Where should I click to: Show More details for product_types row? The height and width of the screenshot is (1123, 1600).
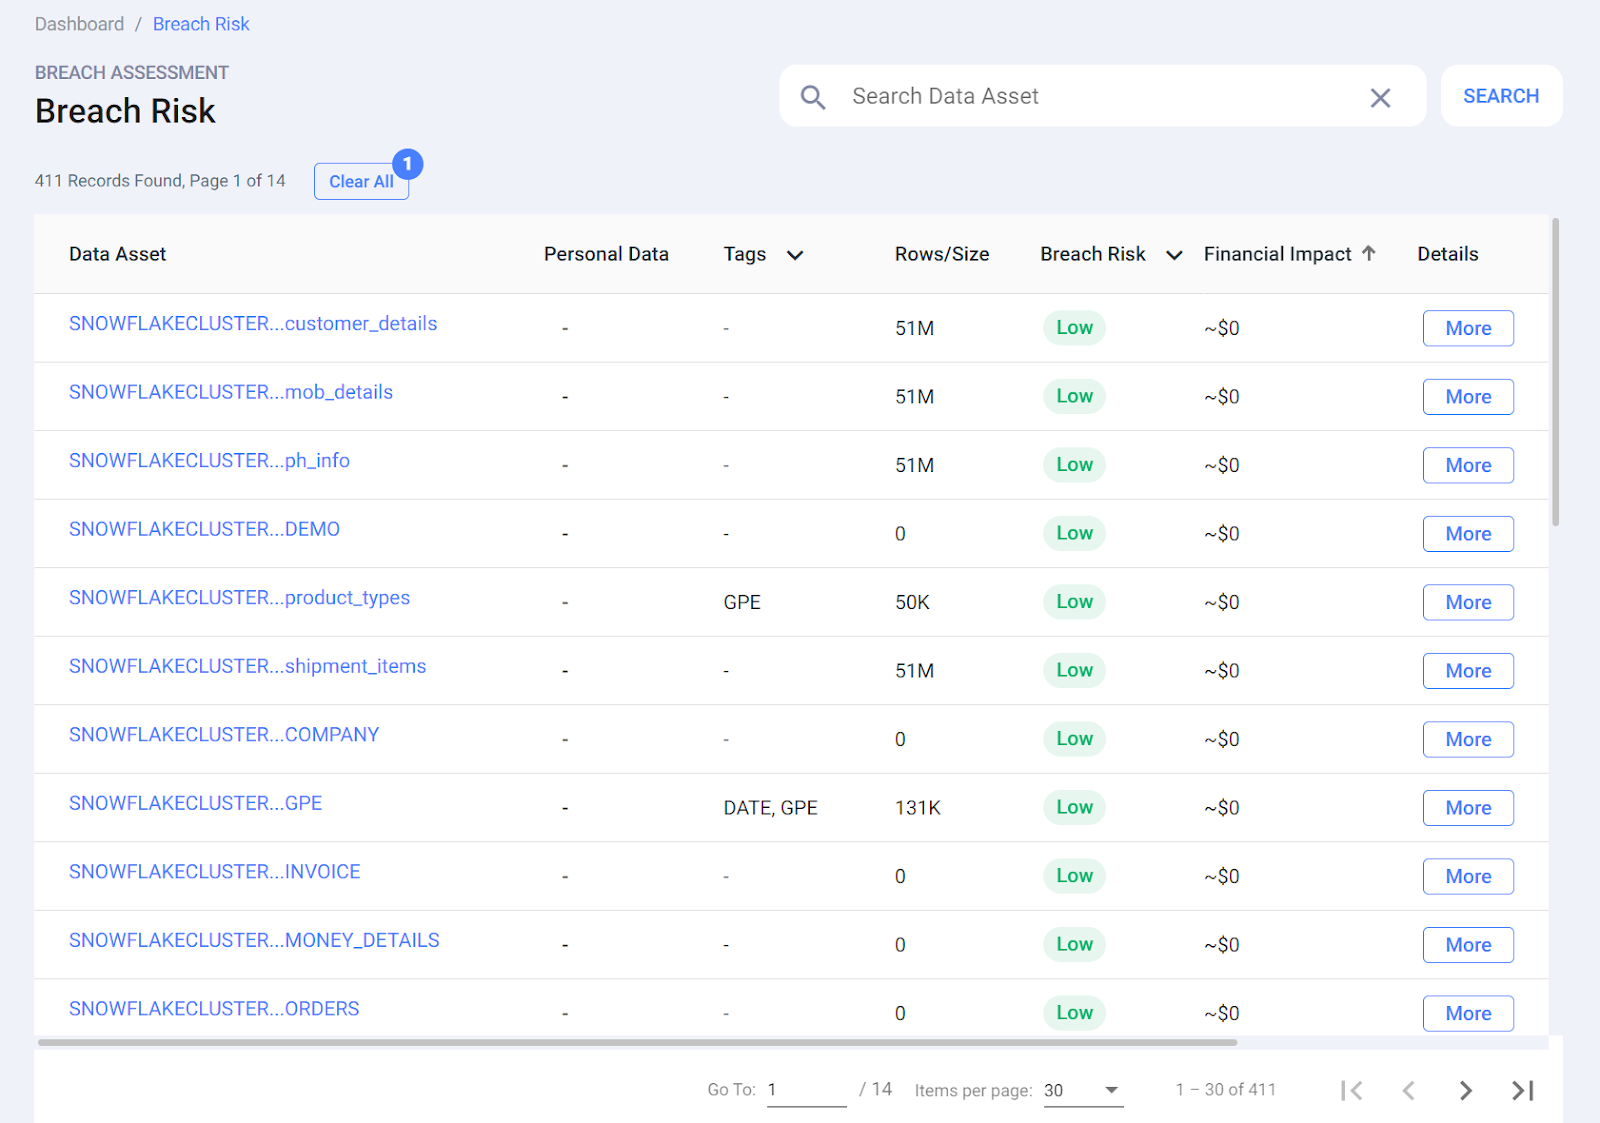(1467, 602)
